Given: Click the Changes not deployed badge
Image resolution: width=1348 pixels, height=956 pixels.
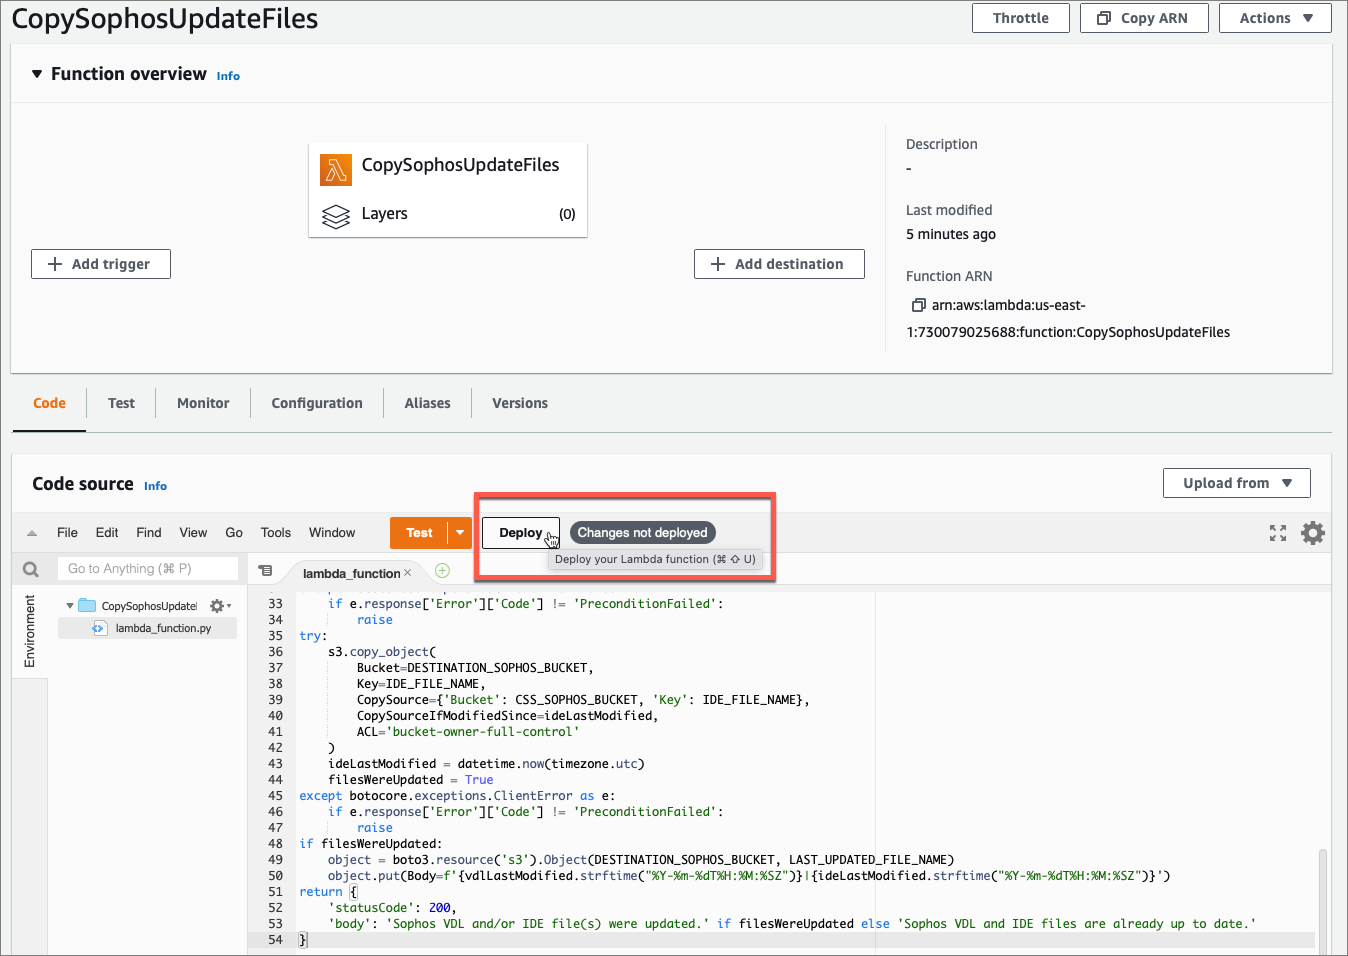Looking at the screenshot, I should tap(642, 533).
